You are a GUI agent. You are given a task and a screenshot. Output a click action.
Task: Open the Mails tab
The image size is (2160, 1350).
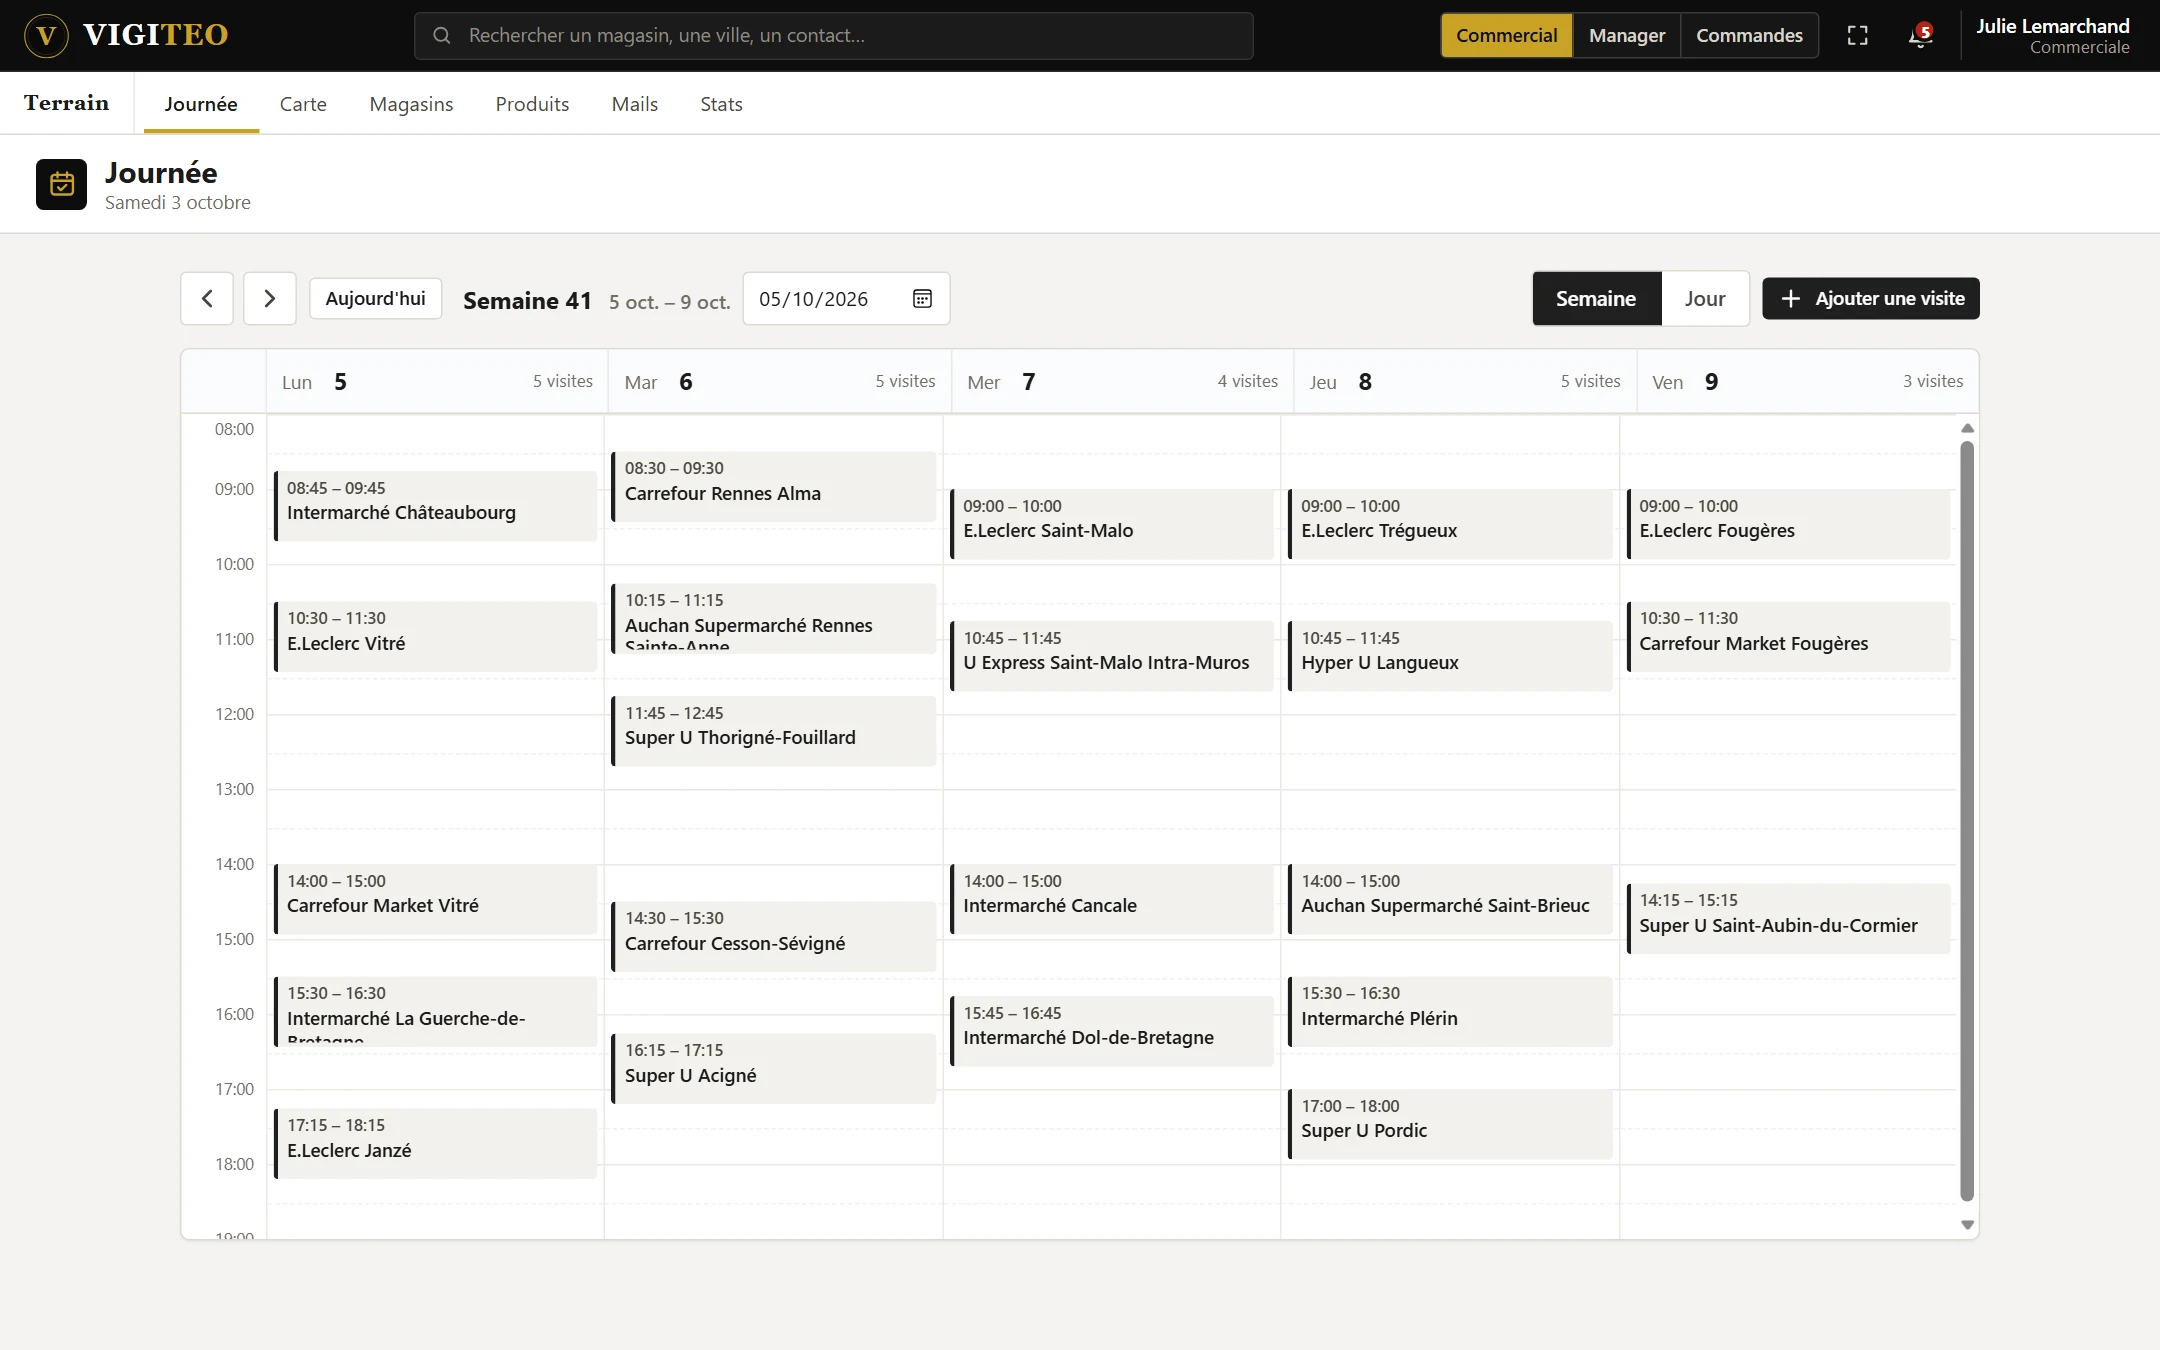tap(634, 104)
